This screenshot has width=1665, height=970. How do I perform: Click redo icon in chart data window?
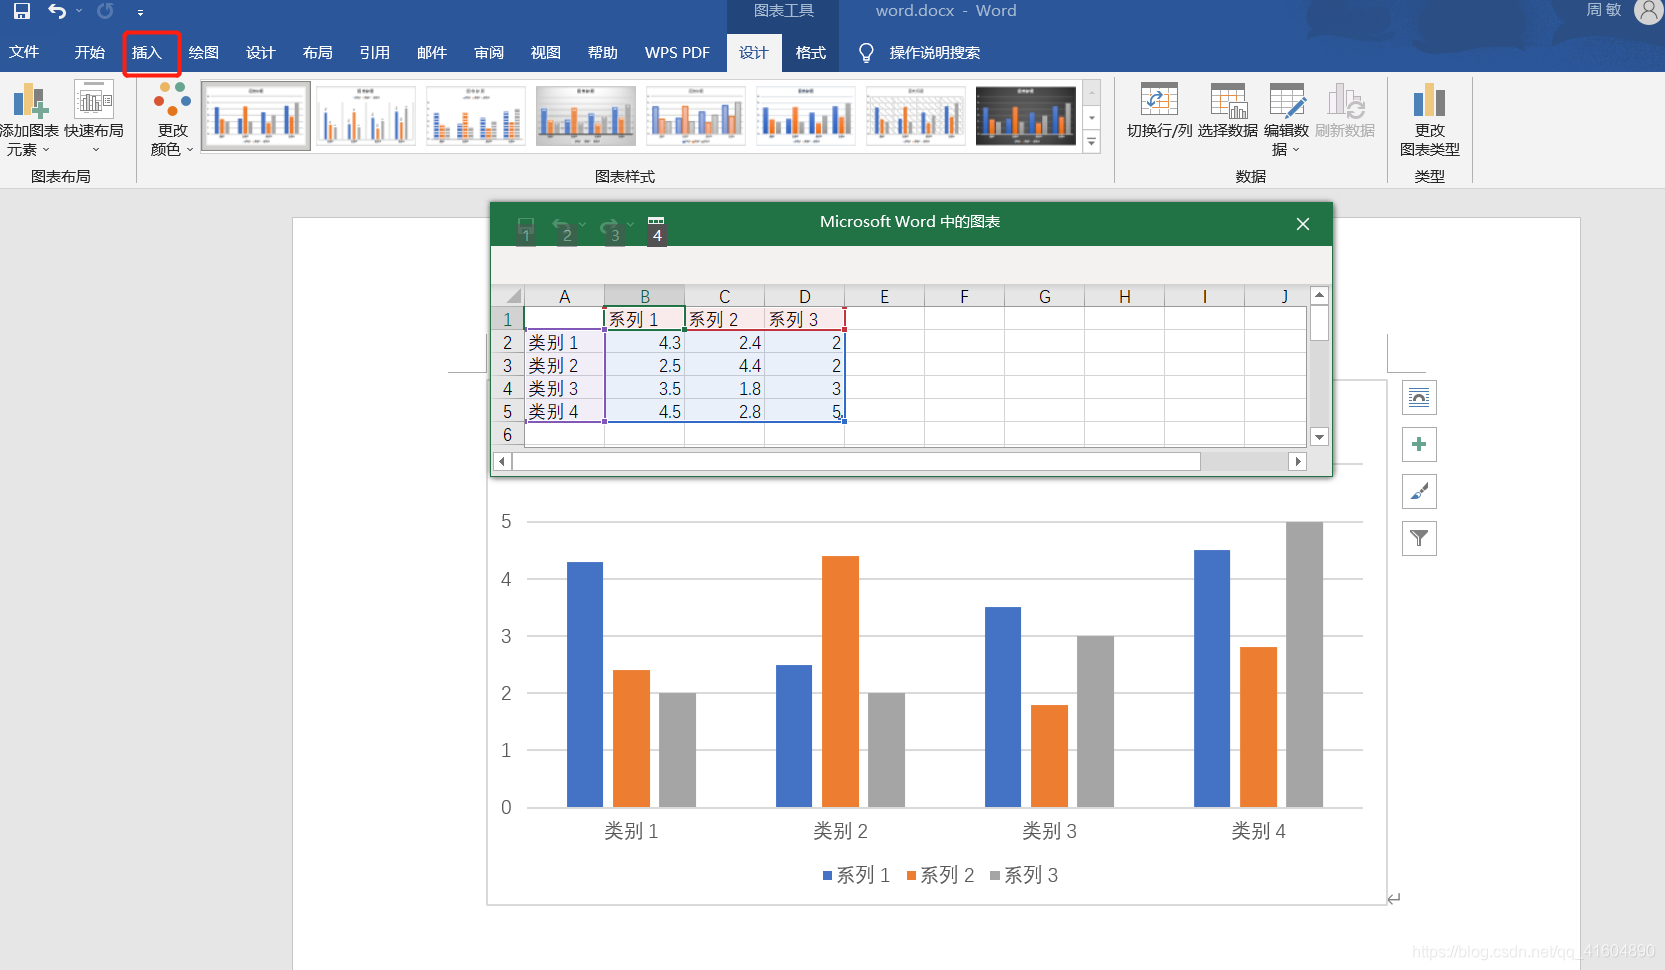click(610, 227)
